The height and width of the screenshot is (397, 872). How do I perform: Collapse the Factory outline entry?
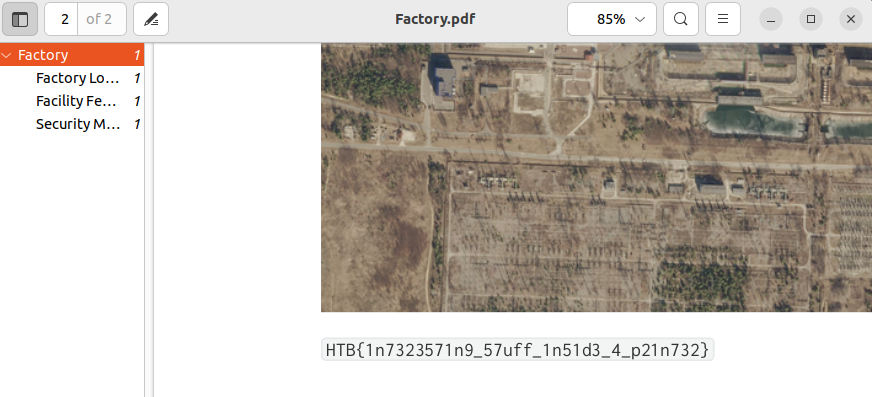pyautogui.click(x=7, y=55)
